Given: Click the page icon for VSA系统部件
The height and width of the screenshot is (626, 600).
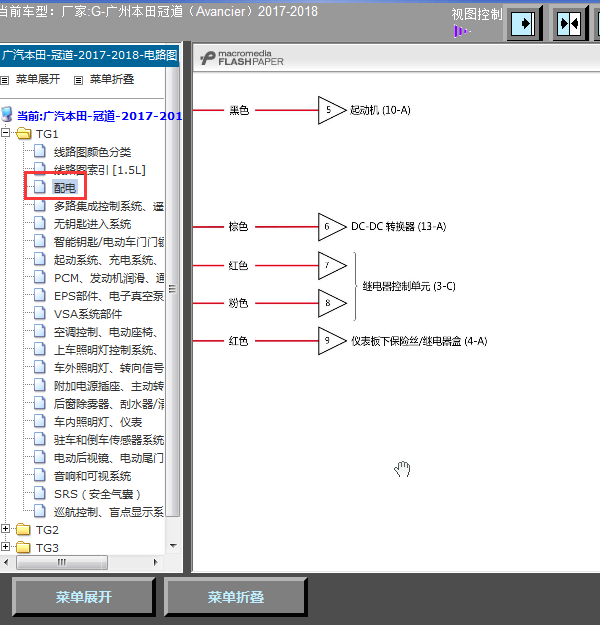Looking at the screenshot, I should tap(40, 313).
